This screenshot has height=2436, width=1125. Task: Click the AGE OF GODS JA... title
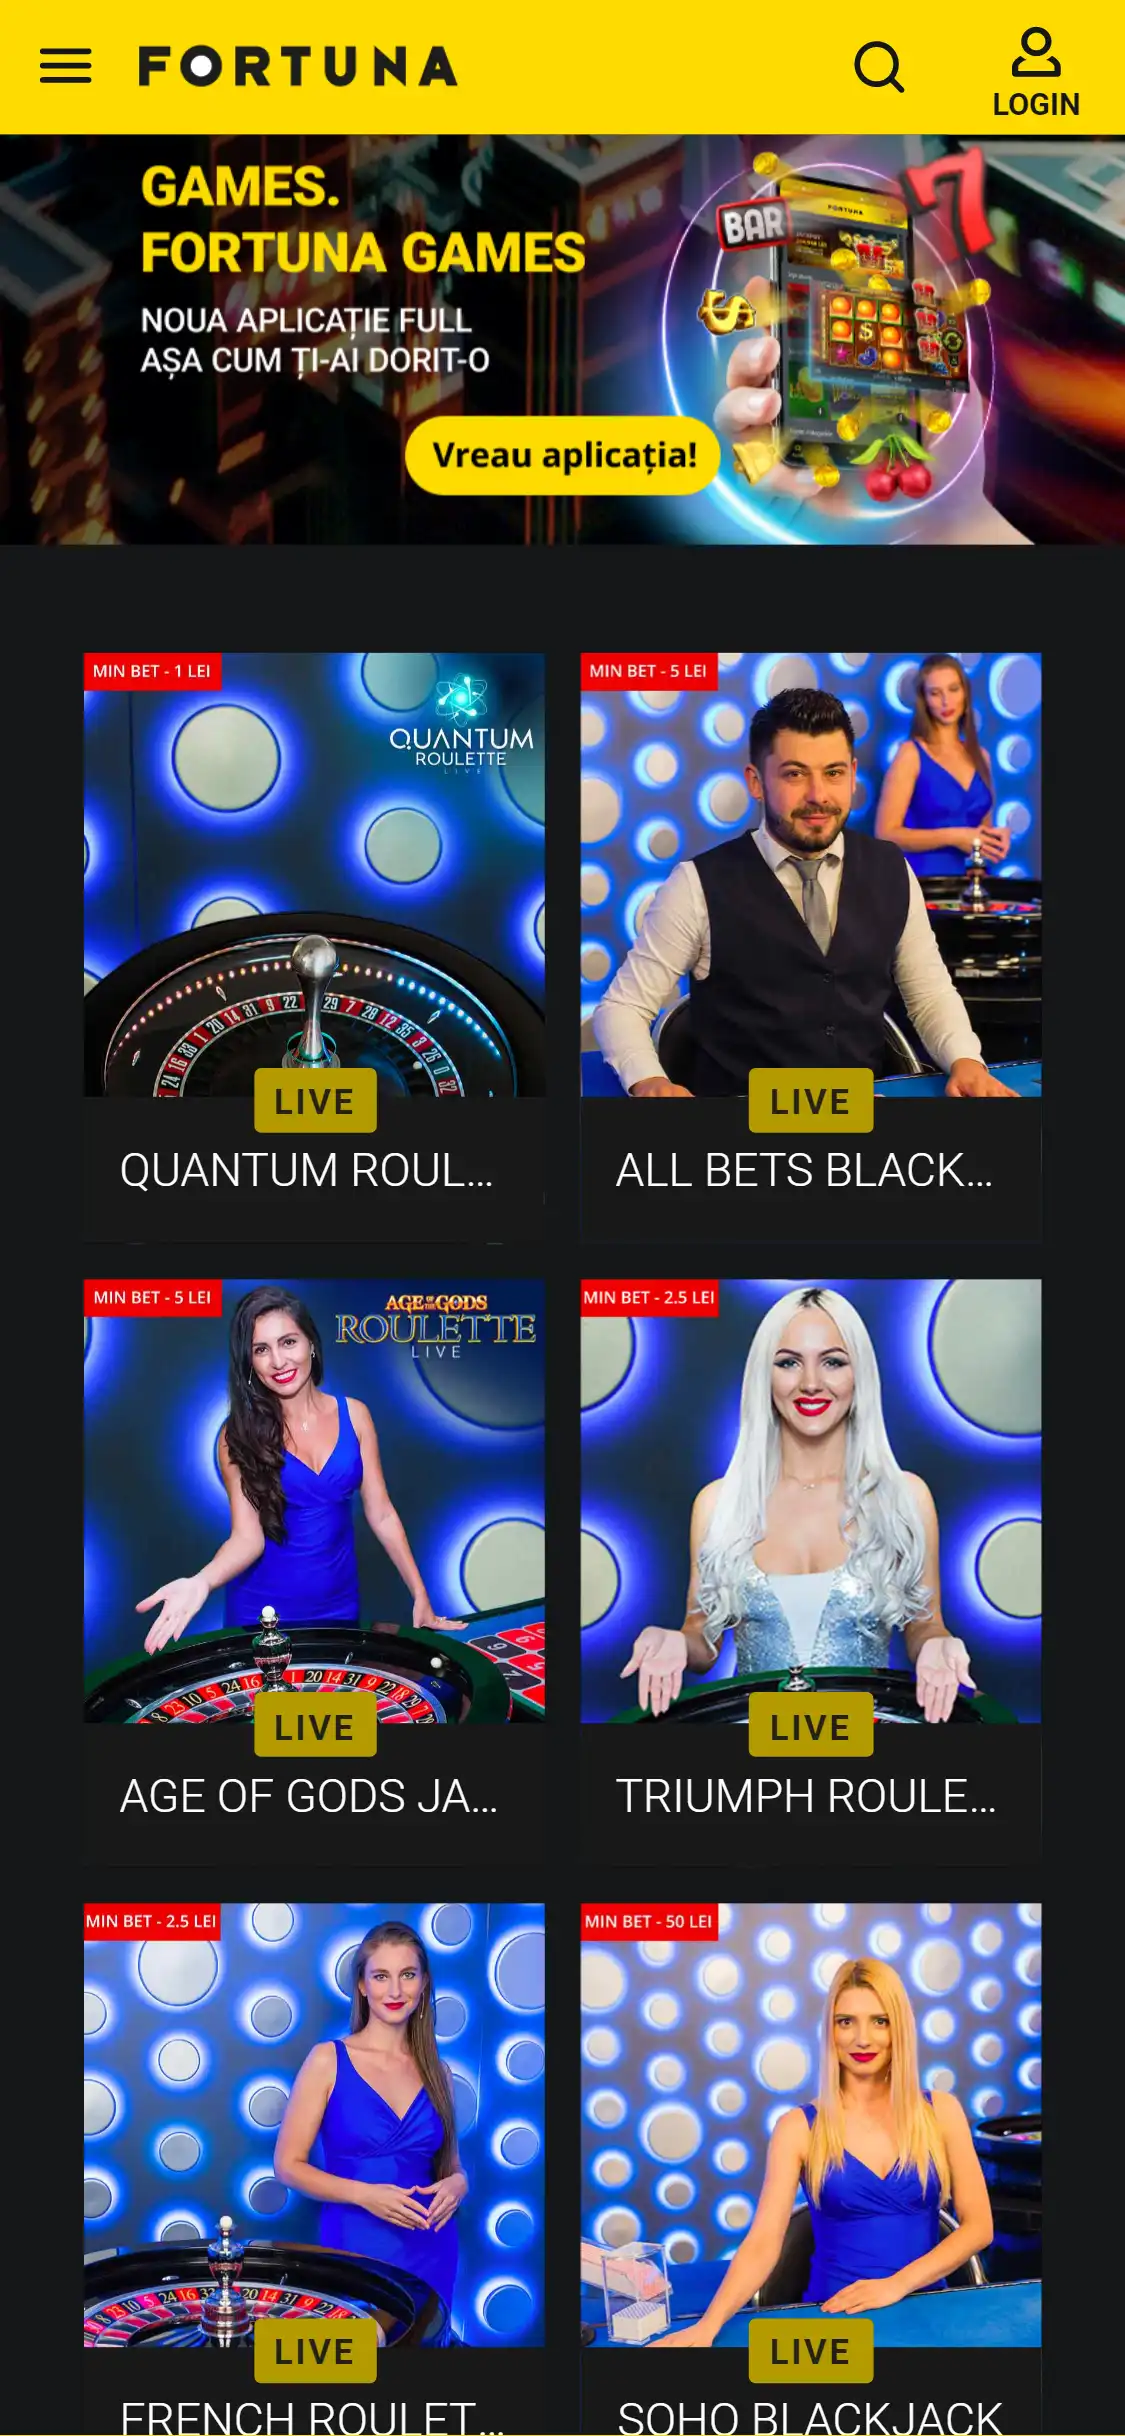(x=308, y=1796)
